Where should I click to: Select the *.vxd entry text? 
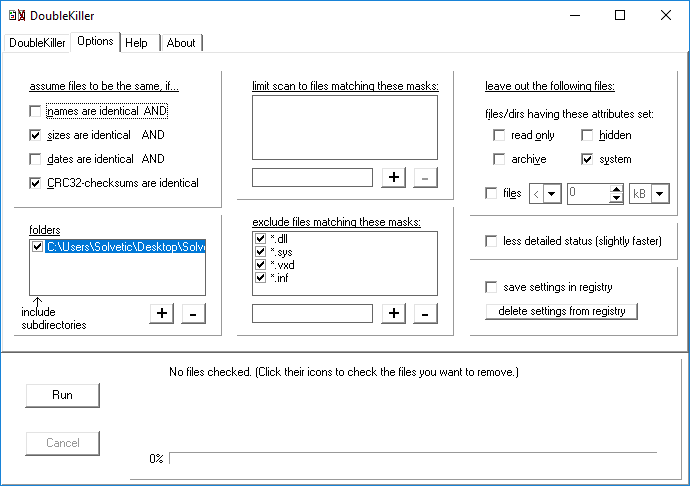coord(282,265)
